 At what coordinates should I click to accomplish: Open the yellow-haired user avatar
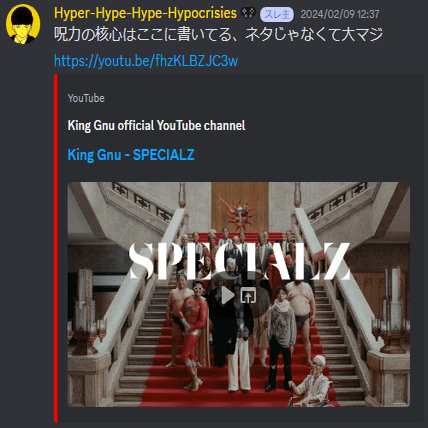23,24
